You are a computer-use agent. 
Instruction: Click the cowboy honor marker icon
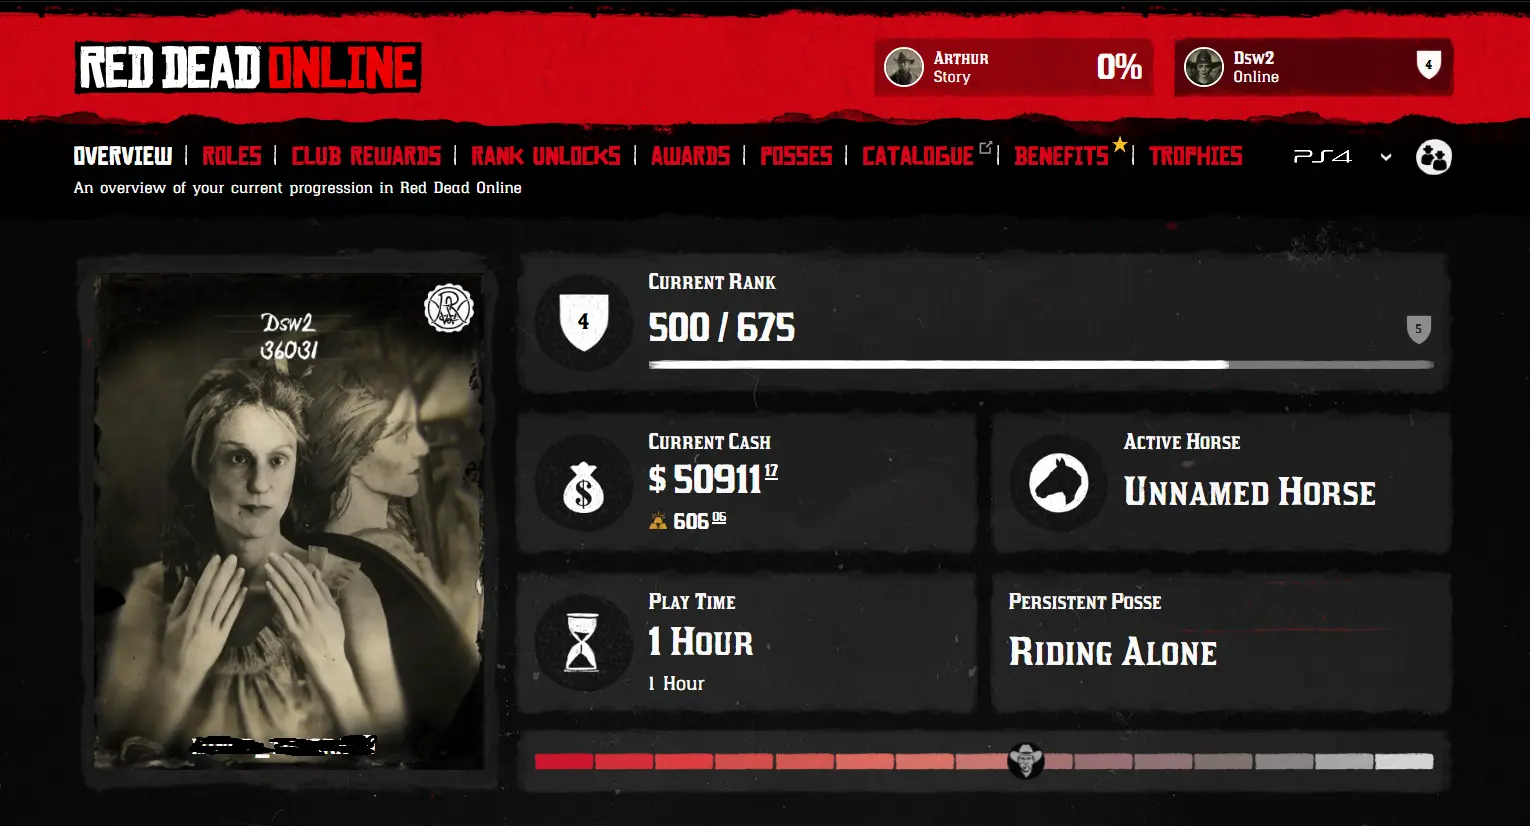pyautogui.click(x=1026, y=761)
